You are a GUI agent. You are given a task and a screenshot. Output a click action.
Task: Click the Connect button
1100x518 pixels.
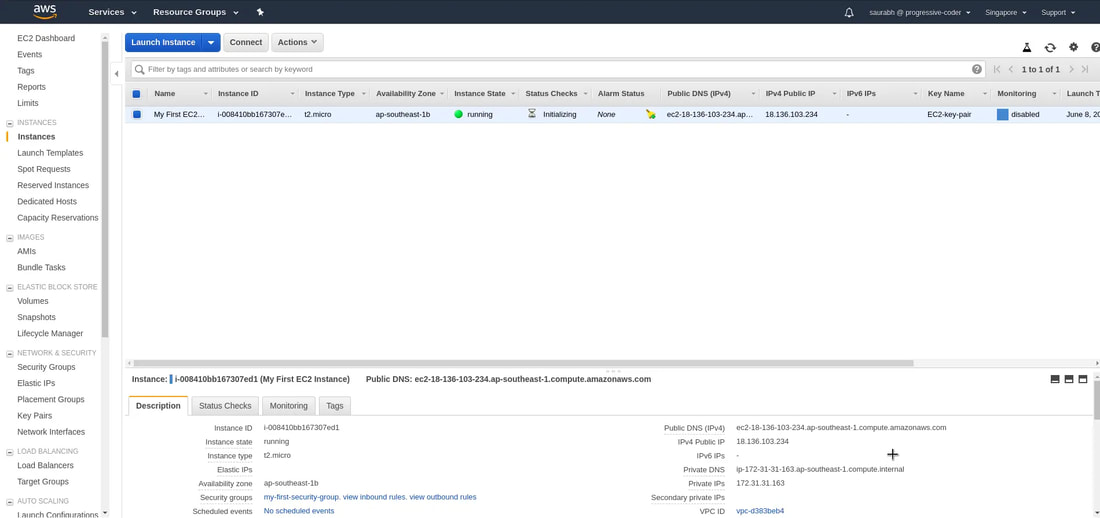pyautogui.click(x=245, y=43)
